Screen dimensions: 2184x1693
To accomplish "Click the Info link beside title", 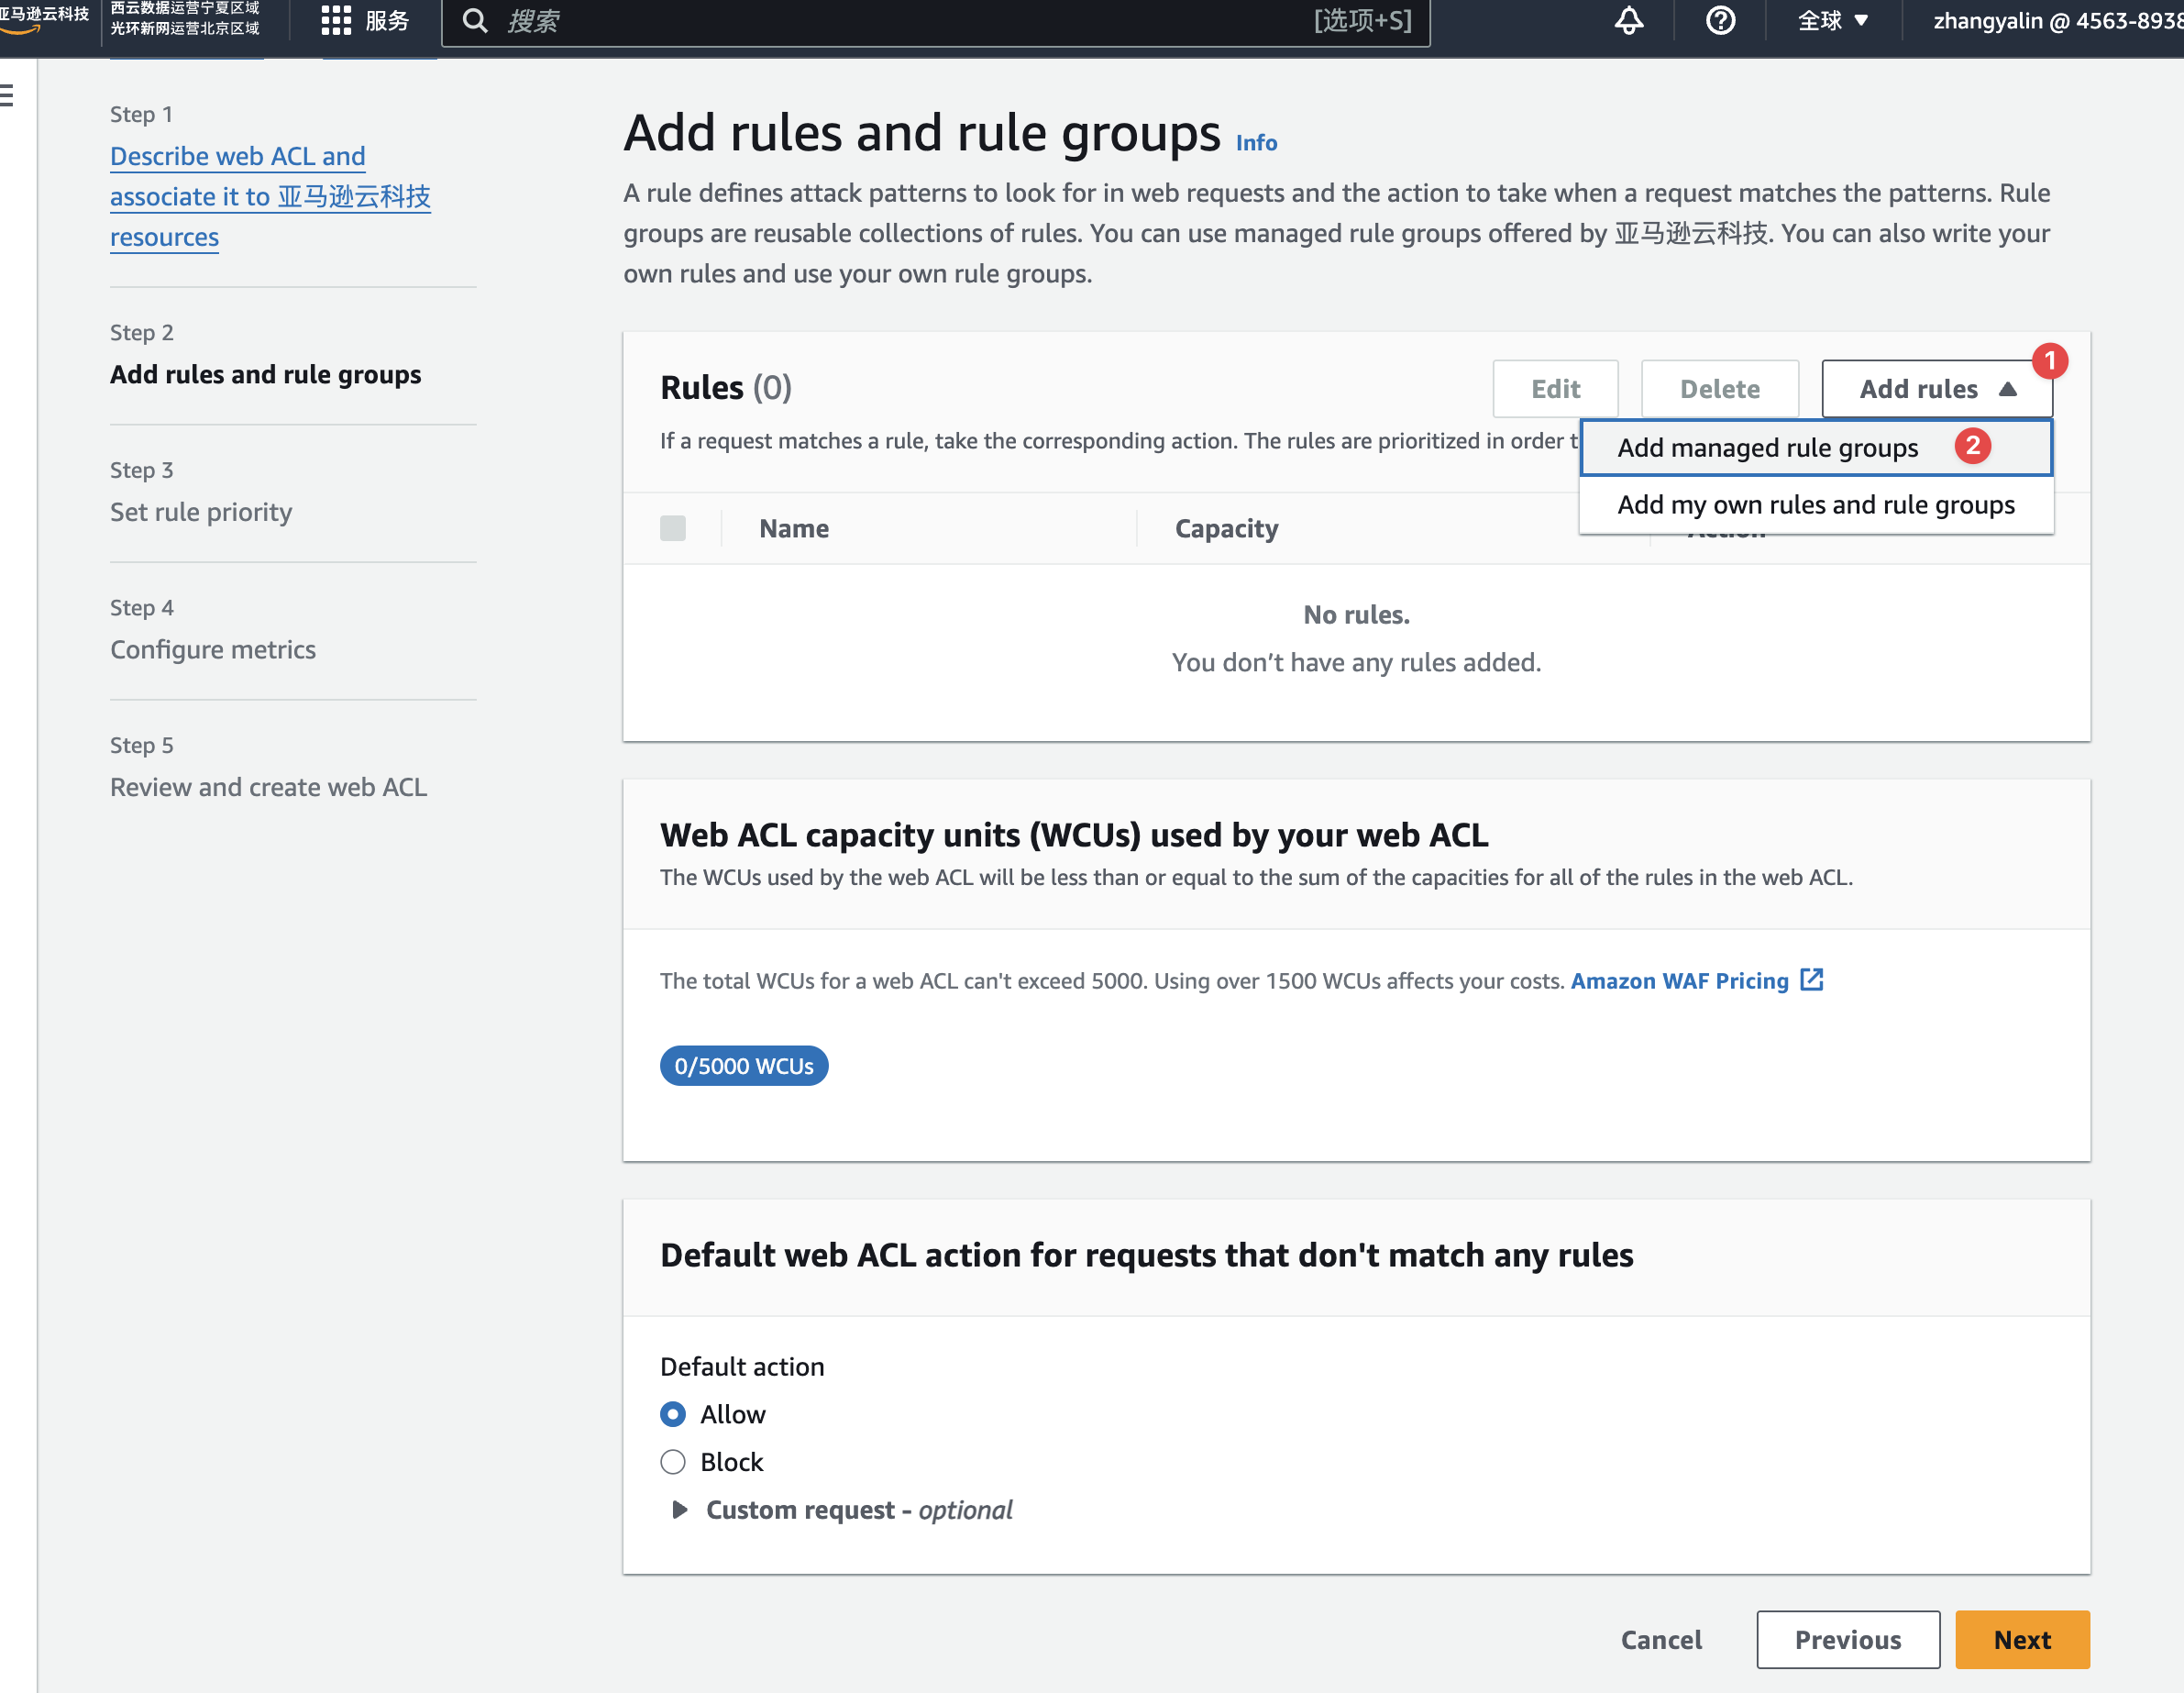I will (x=1256, y=143).
